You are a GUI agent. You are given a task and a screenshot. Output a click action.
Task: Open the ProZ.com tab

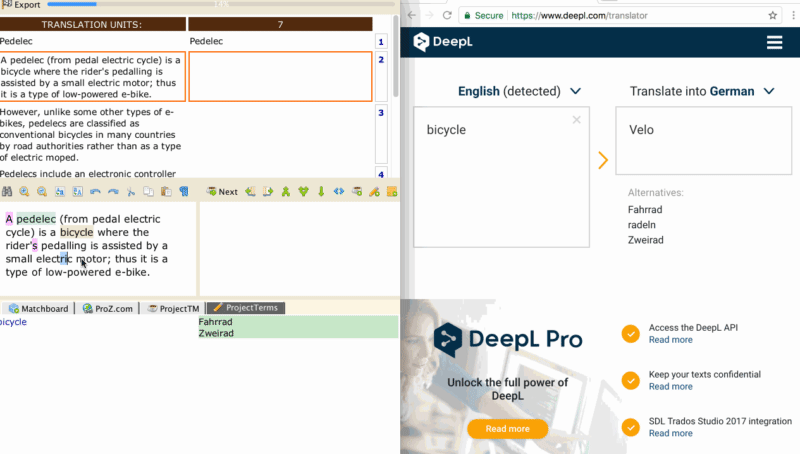tap(108, 309)
